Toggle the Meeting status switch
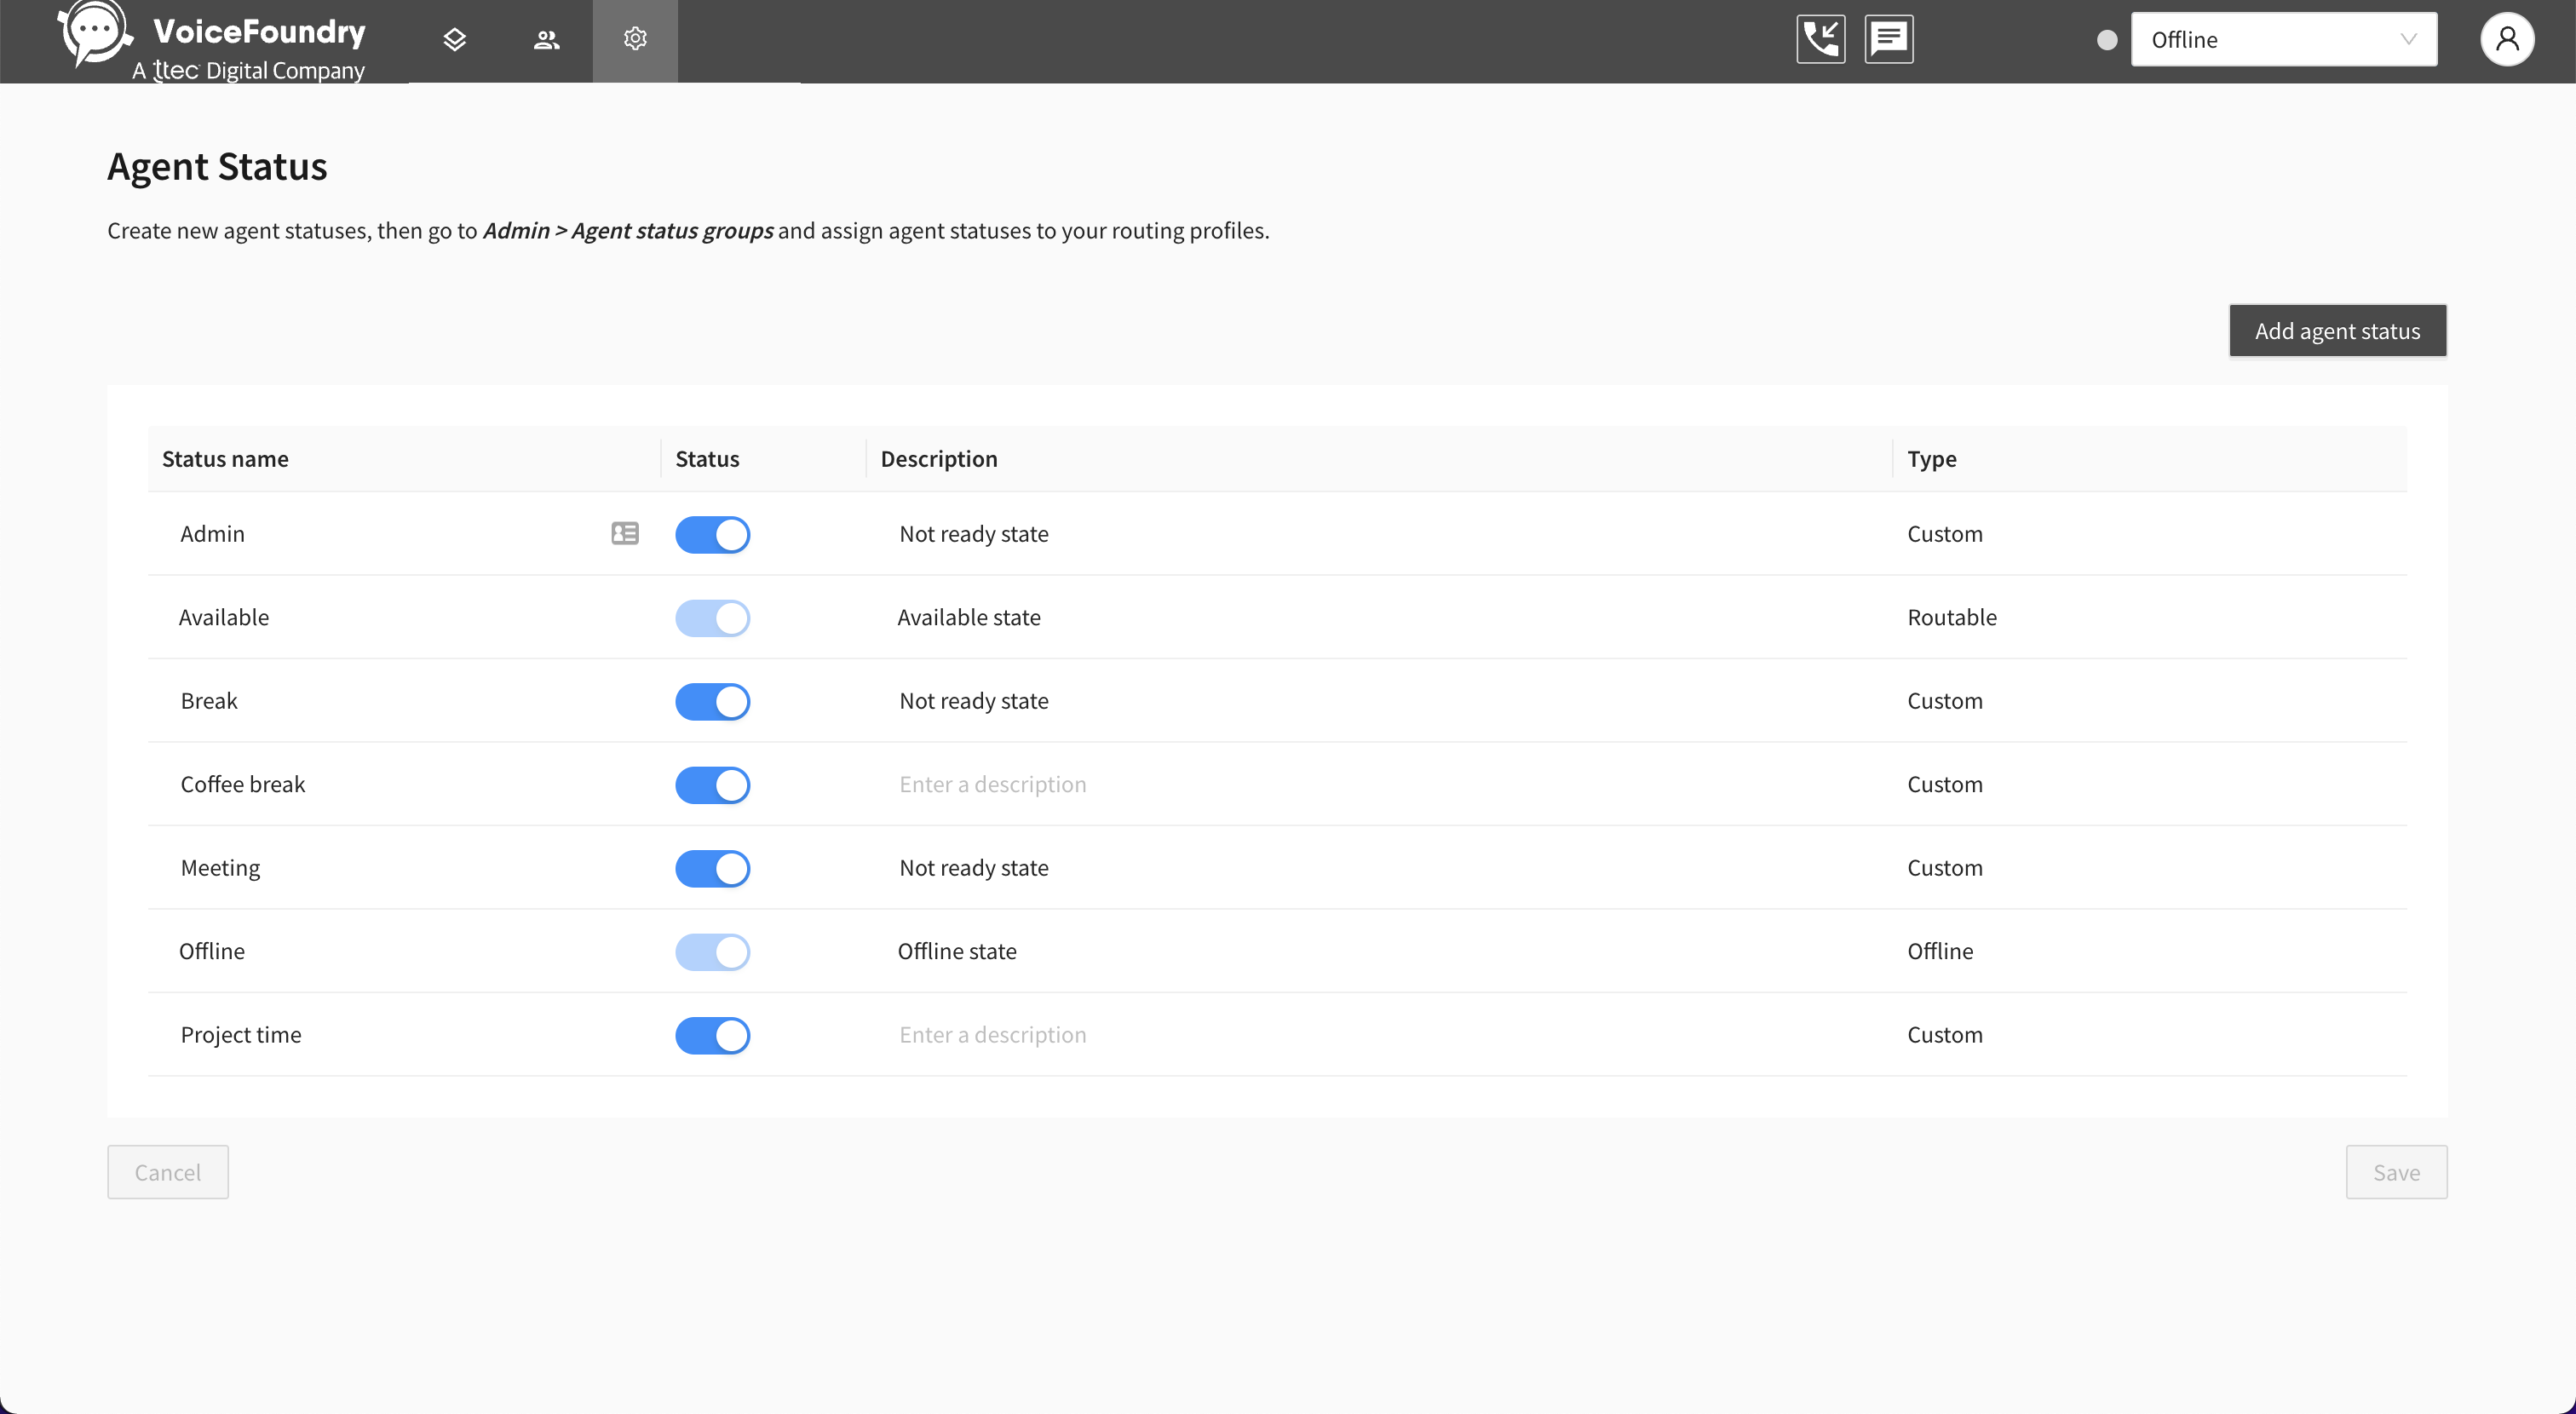 point(713,868)
